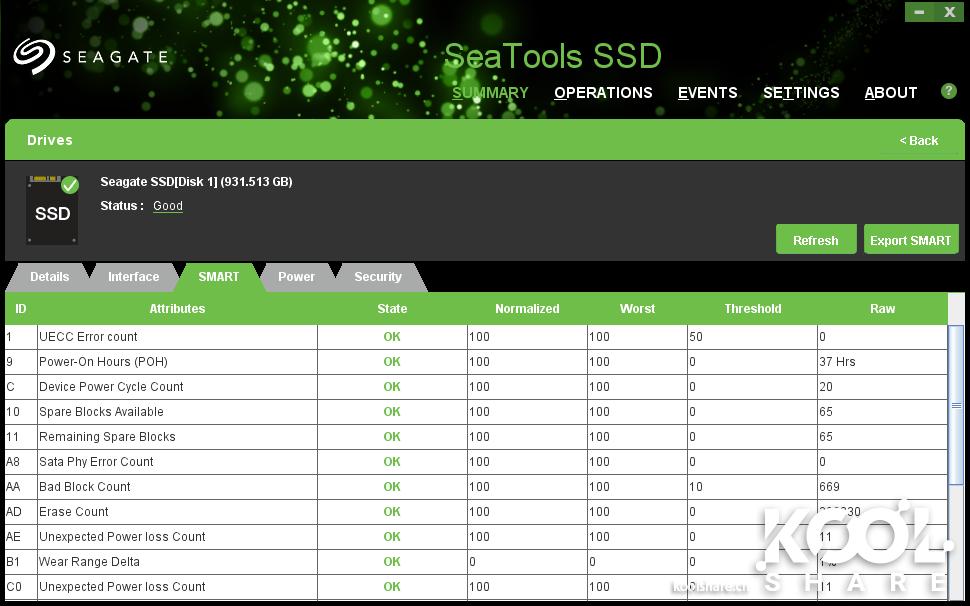Select the Power tab
This screenshot has width=970, height=606.
pyautogui.click(x=296, y=277)
